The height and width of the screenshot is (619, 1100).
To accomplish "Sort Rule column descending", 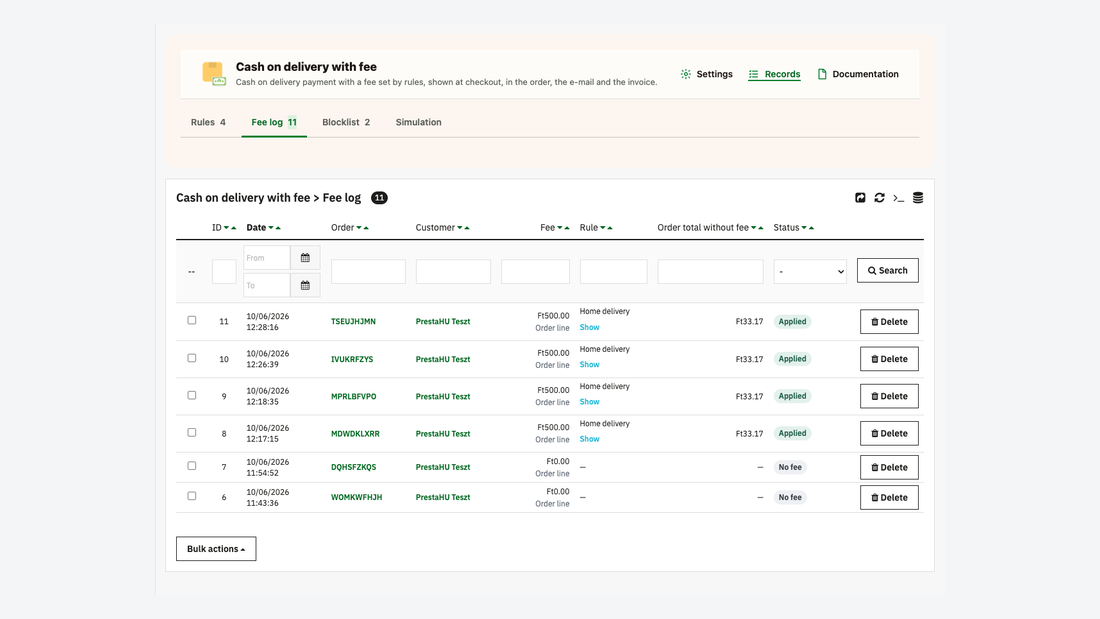I will (x=603, y=228).
